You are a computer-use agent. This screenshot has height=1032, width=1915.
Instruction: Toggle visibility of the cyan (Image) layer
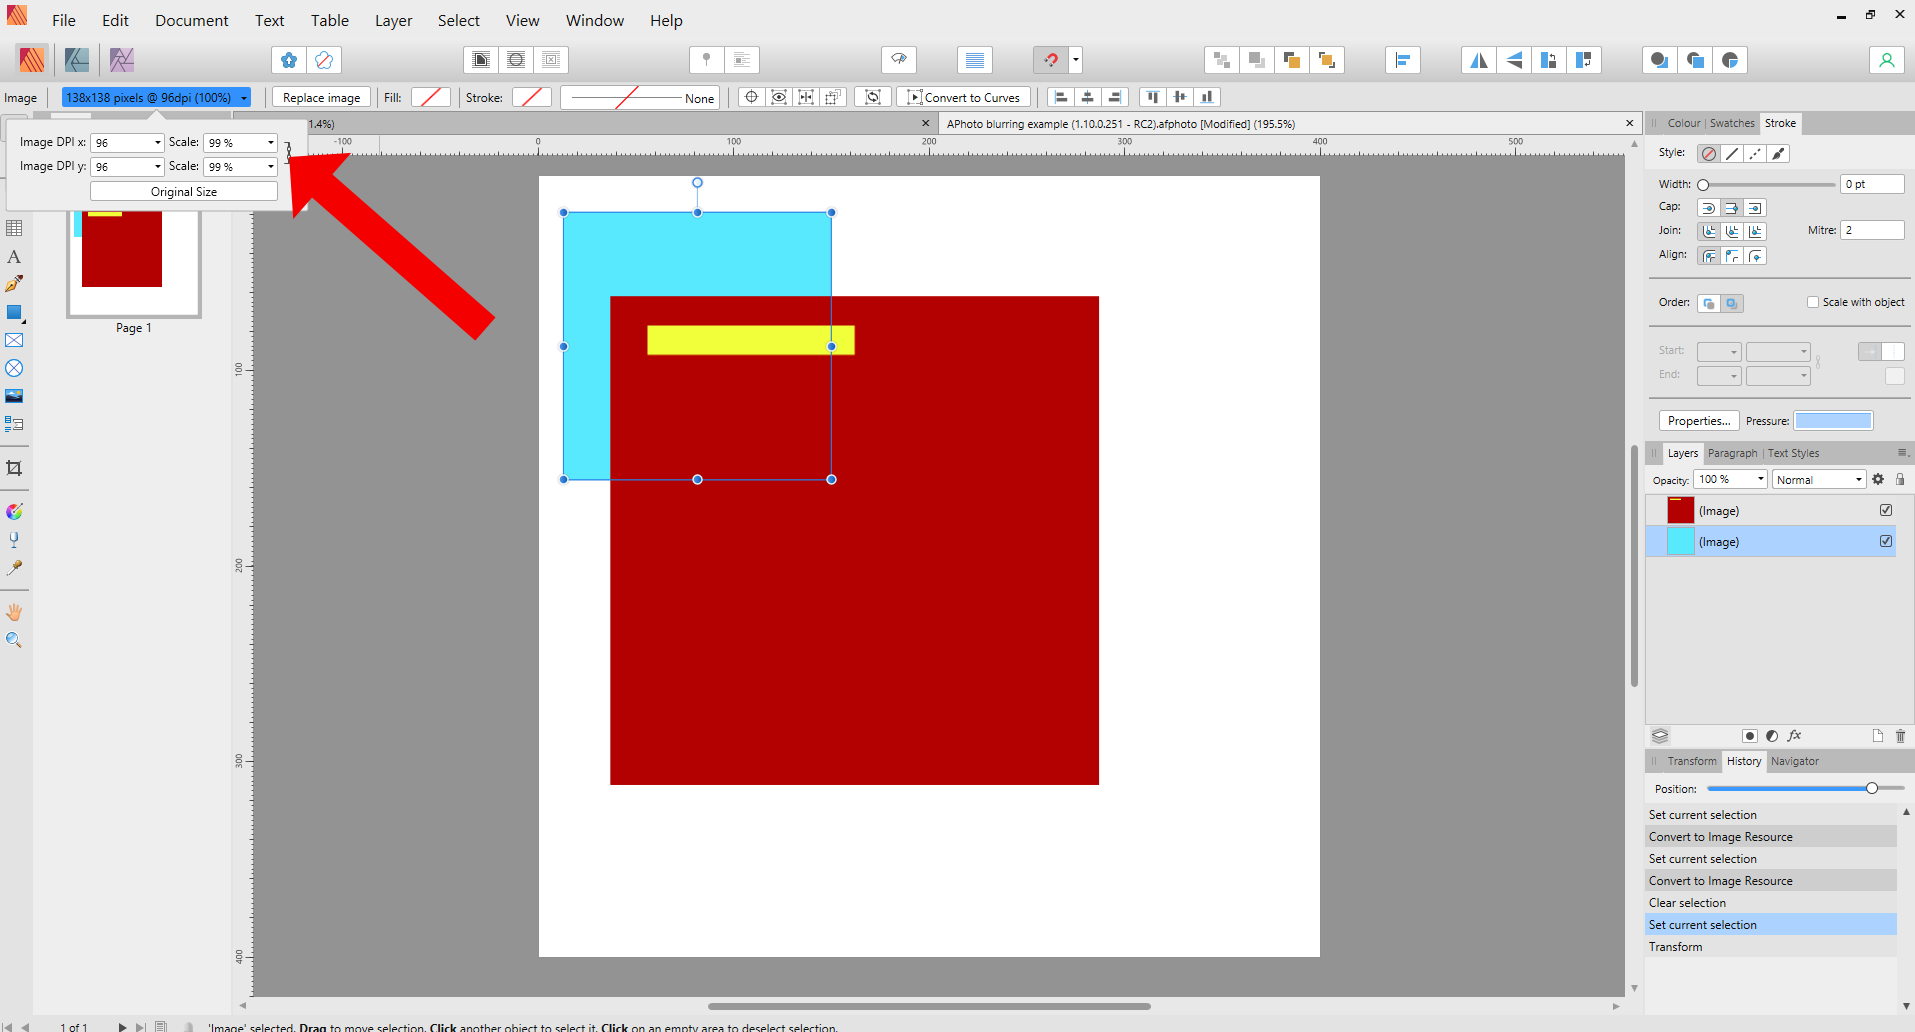point(1887,541)
